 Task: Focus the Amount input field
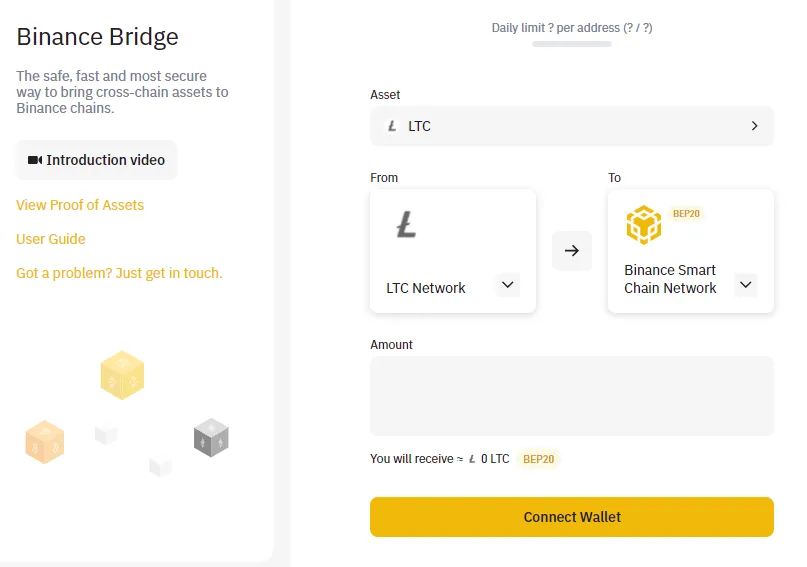coord(572,396)
